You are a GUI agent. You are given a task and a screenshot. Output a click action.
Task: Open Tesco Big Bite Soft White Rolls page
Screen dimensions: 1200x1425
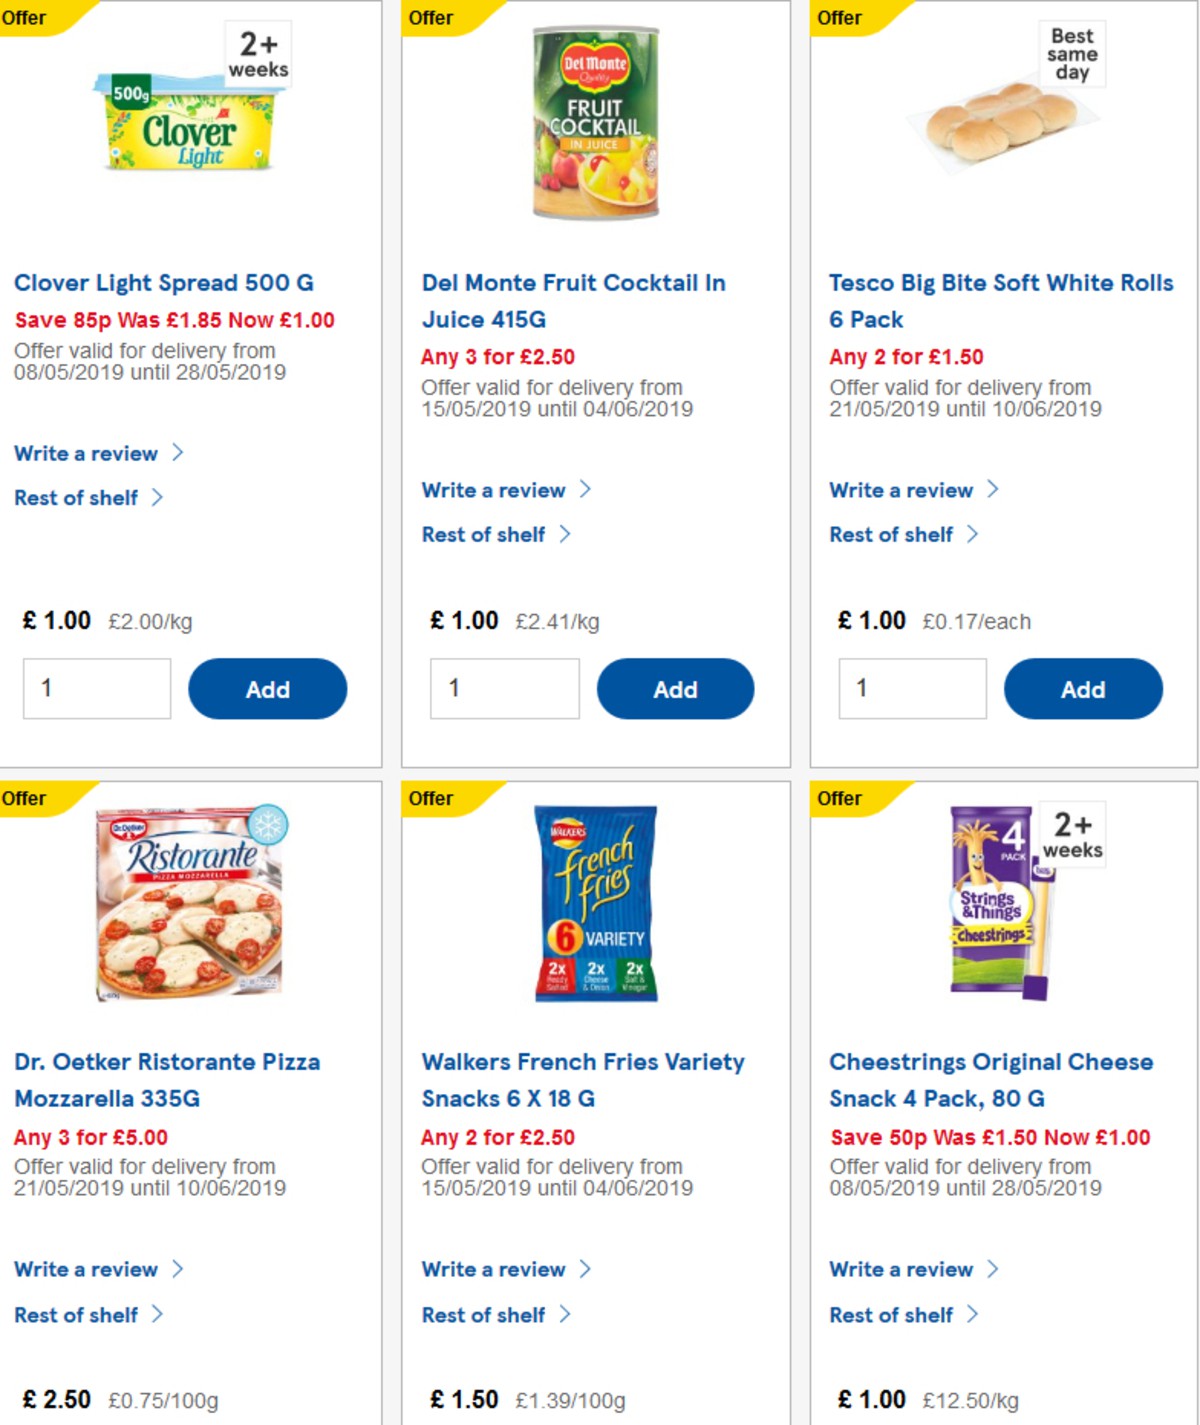click(x=999, y=300)
